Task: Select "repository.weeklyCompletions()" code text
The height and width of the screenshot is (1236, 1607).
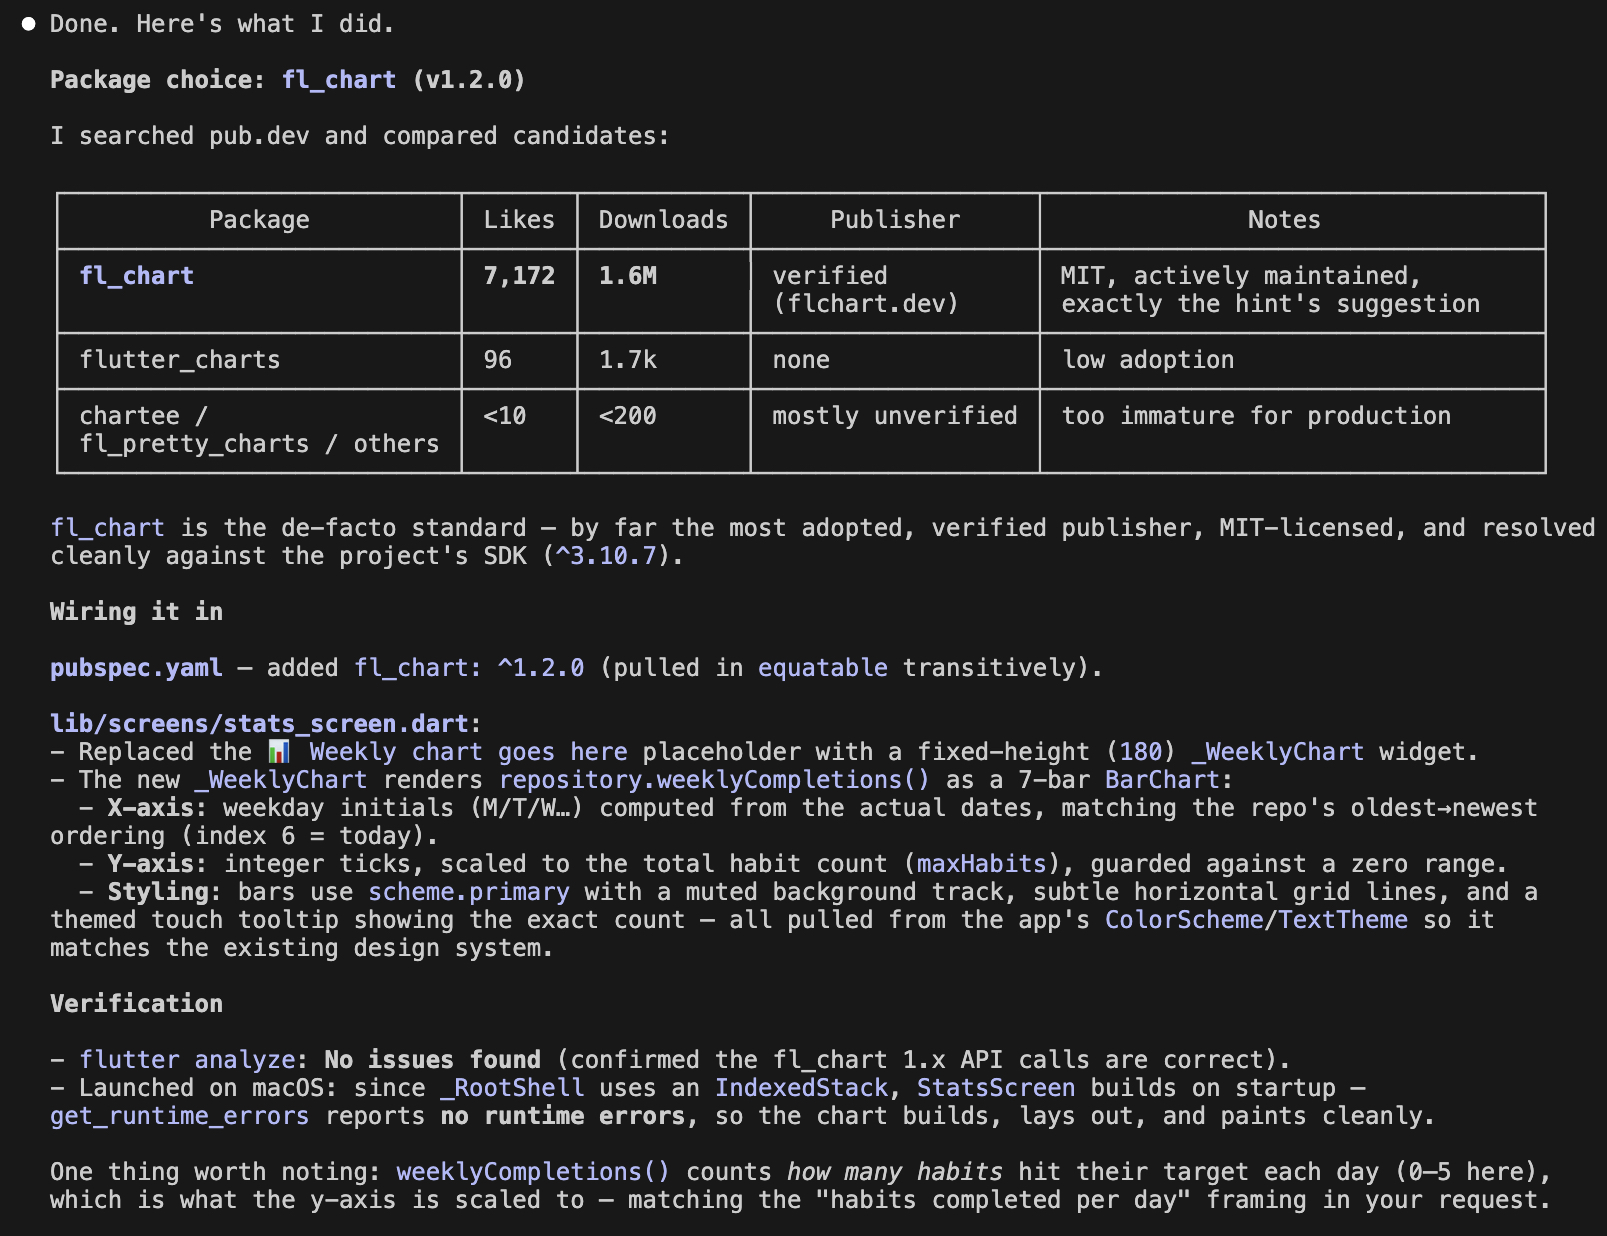Action: pyautogui.click(x=714, y=780)
